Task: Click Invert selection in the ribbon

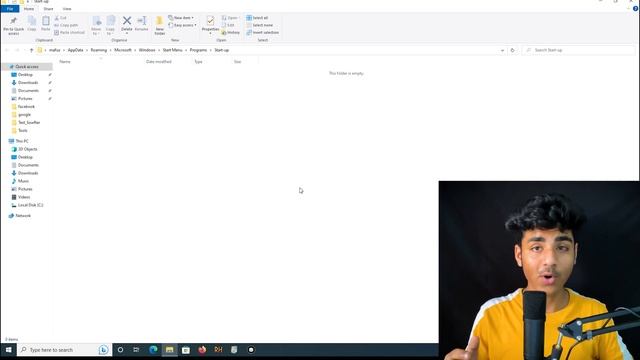Action: coord(262,33)
